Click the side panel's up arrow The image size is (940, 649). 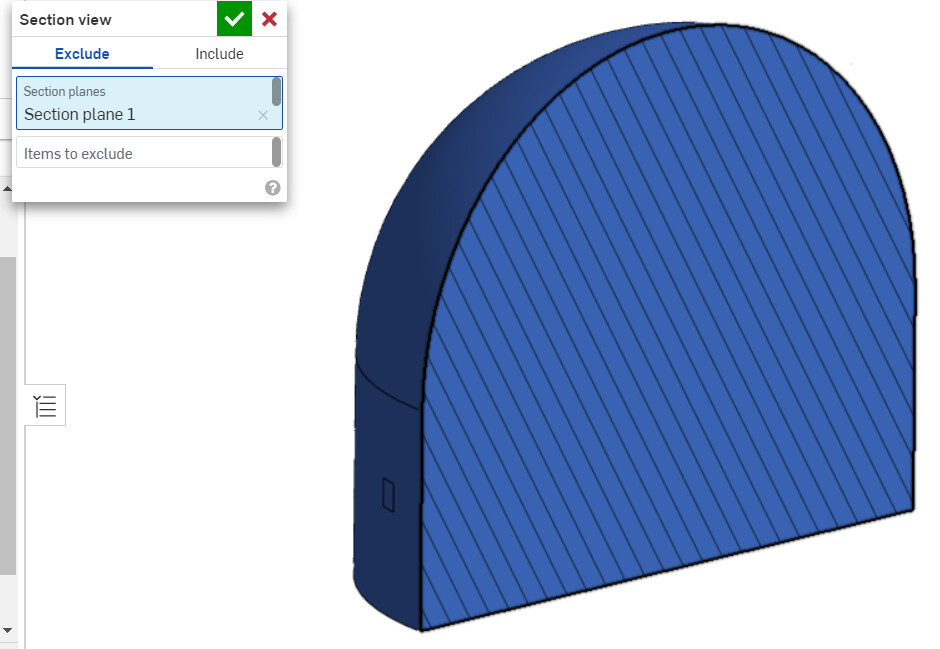pos(7,189)
